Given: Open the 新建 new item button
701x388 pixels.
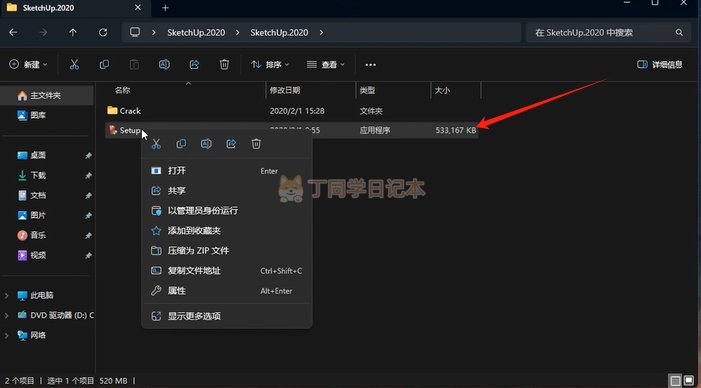Looking at the screenshot, I should [x=28, y=65].
